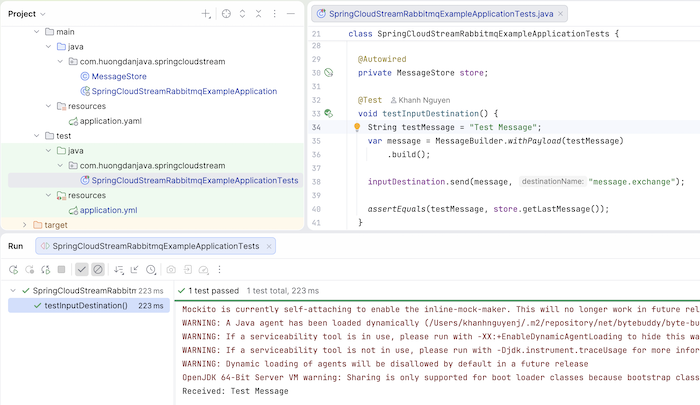Collapse the test folder
The width and height of the screenshot is (700, 405).
click(x=37, y=136)
